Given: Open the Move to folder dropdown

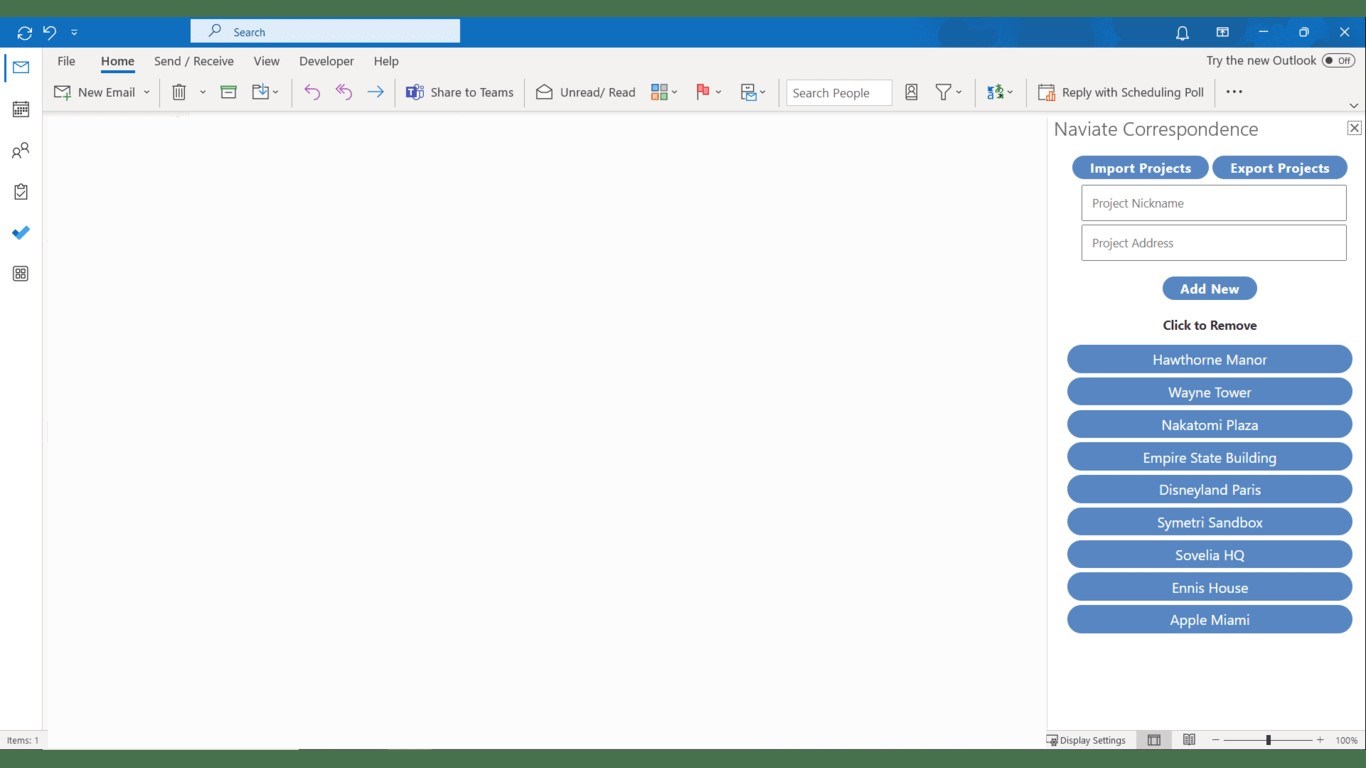Looking at the screenshot, I should [x=265, y=92].
